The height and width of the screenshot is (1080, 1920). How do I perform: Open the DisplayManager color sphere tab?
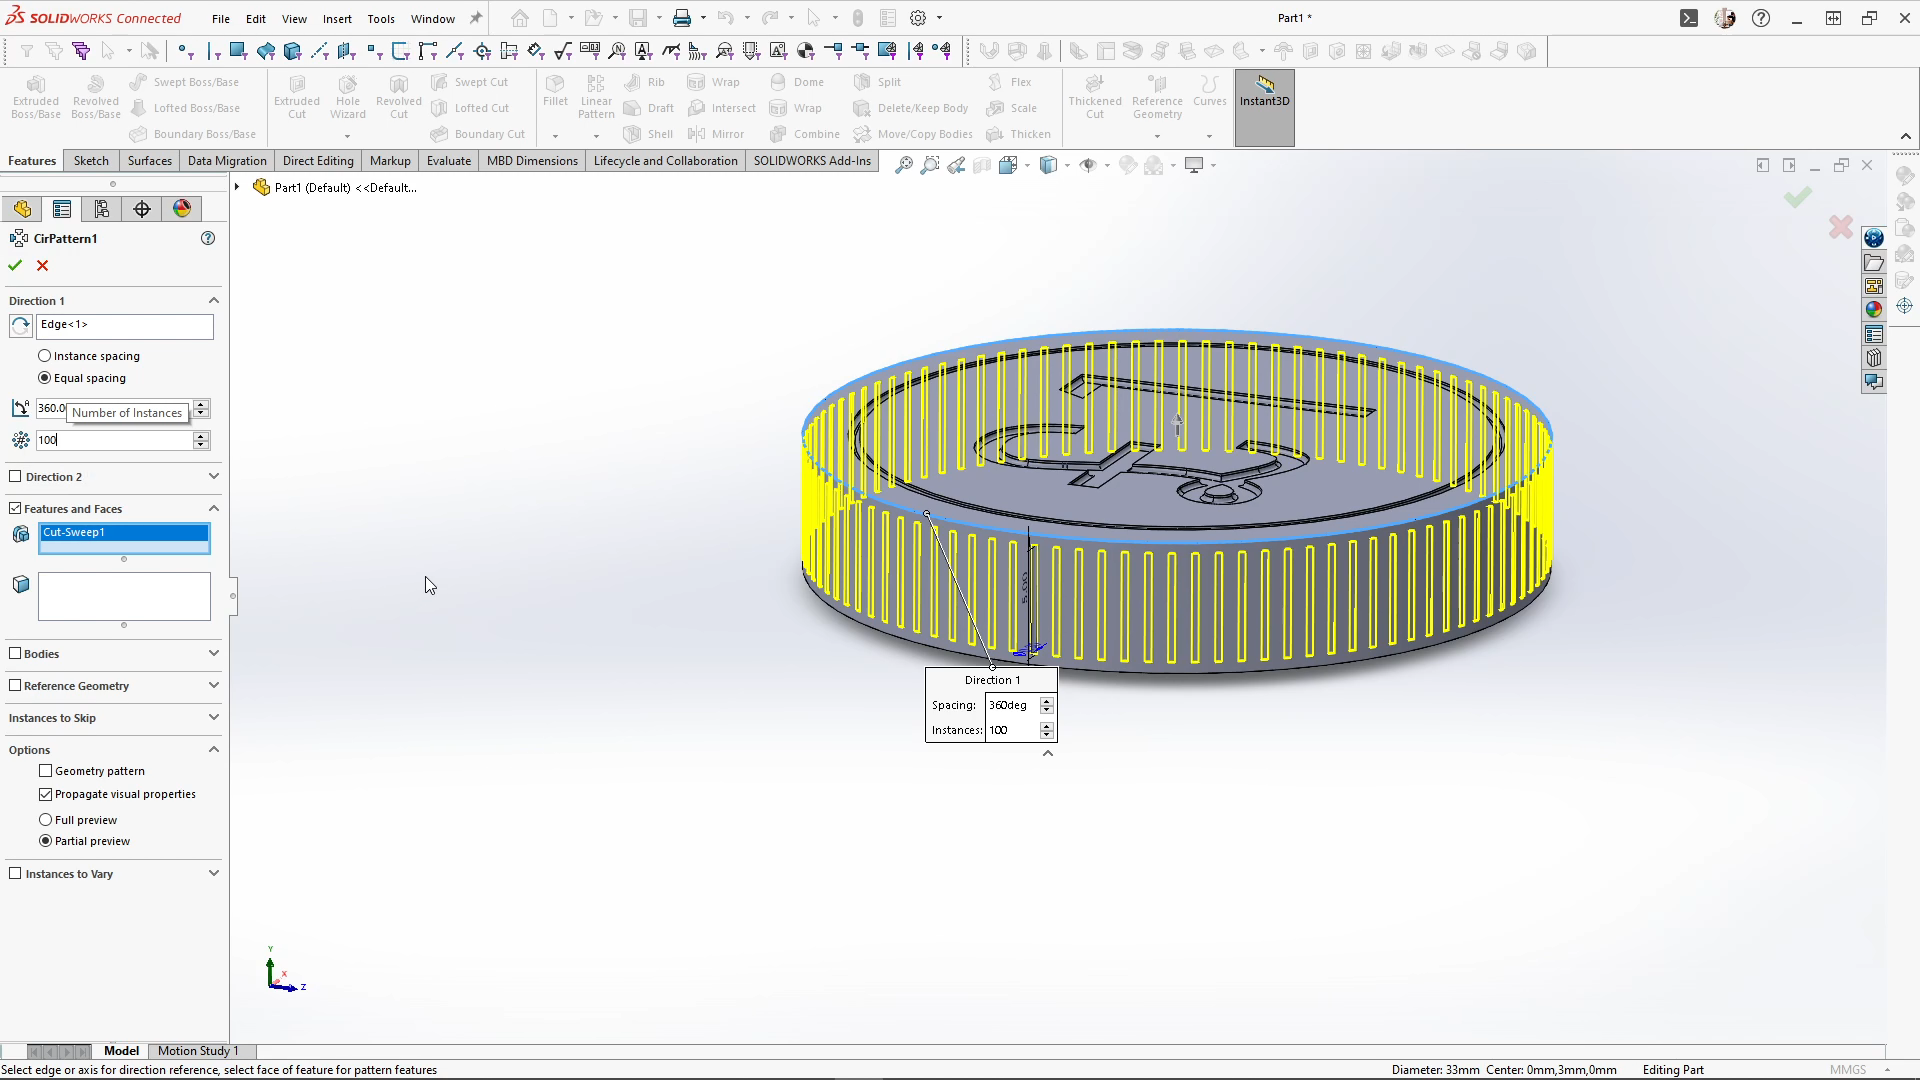pos(182,208)
